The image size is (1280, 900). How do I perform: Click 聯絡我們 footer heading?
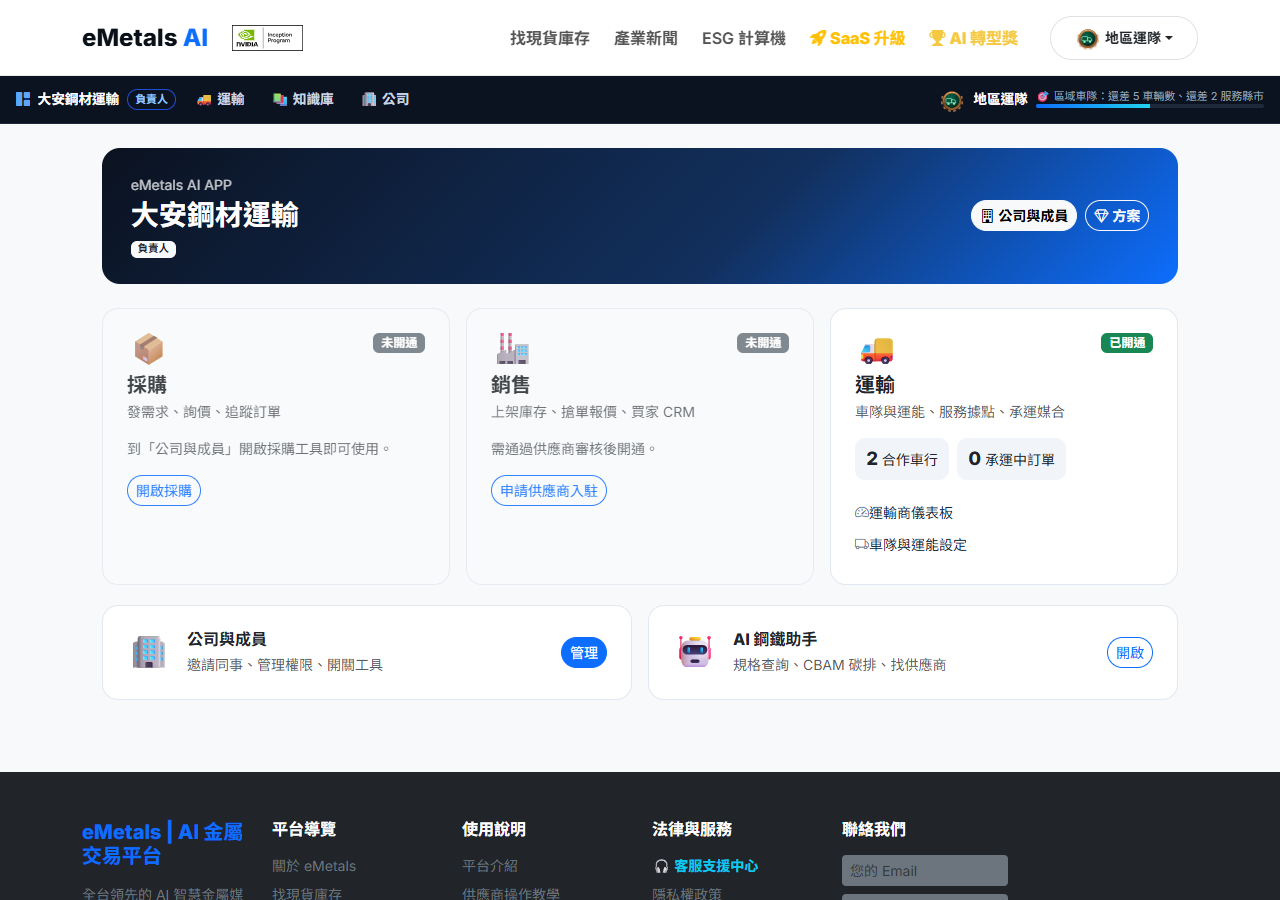click(x=874, y=829)
